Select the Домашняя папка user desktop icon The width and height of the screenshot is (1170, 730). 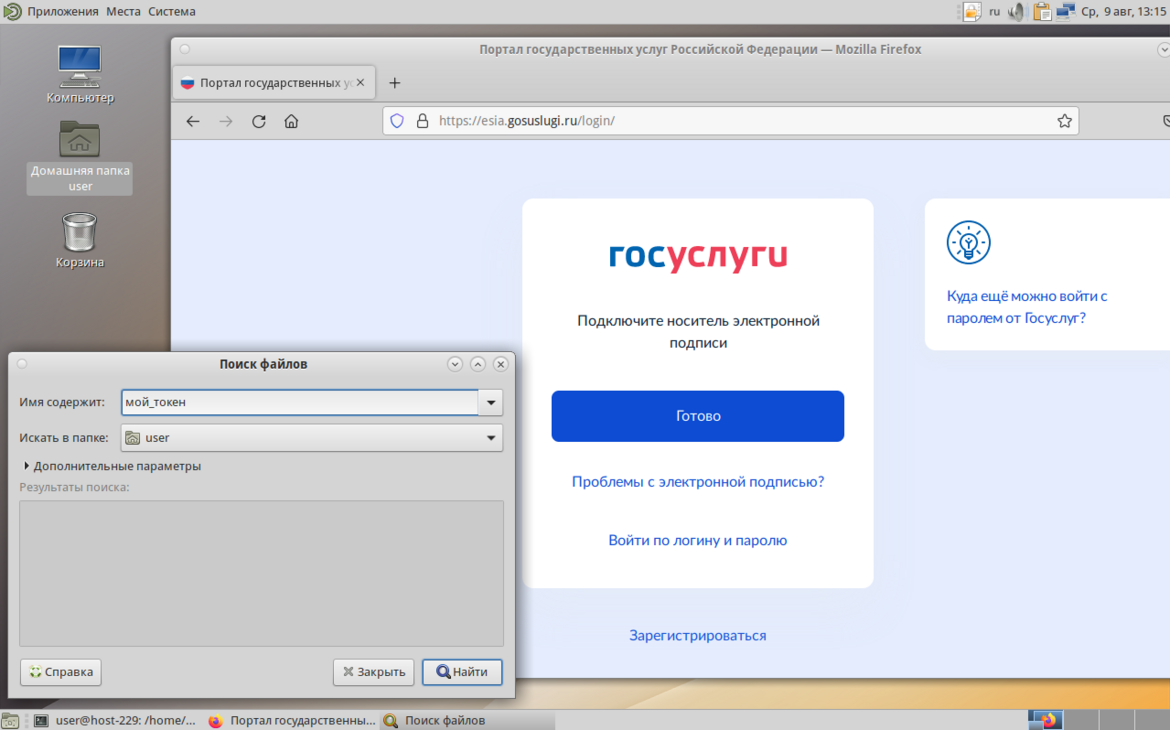[80, 157]
